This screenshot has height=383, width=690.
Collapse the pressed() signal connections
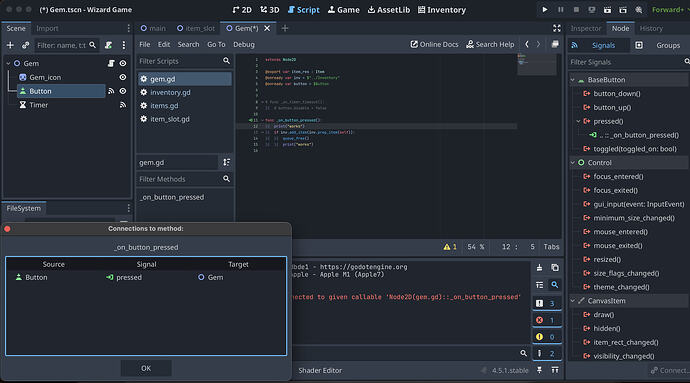578,121
